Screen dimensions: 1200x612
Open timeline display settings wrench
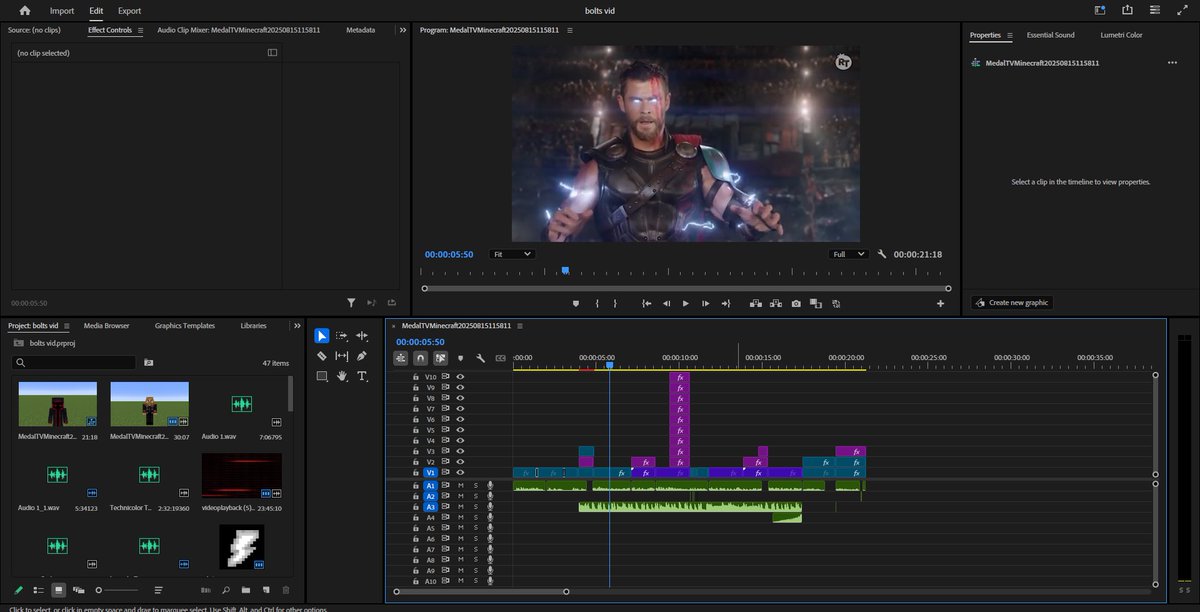coord(480,357)
